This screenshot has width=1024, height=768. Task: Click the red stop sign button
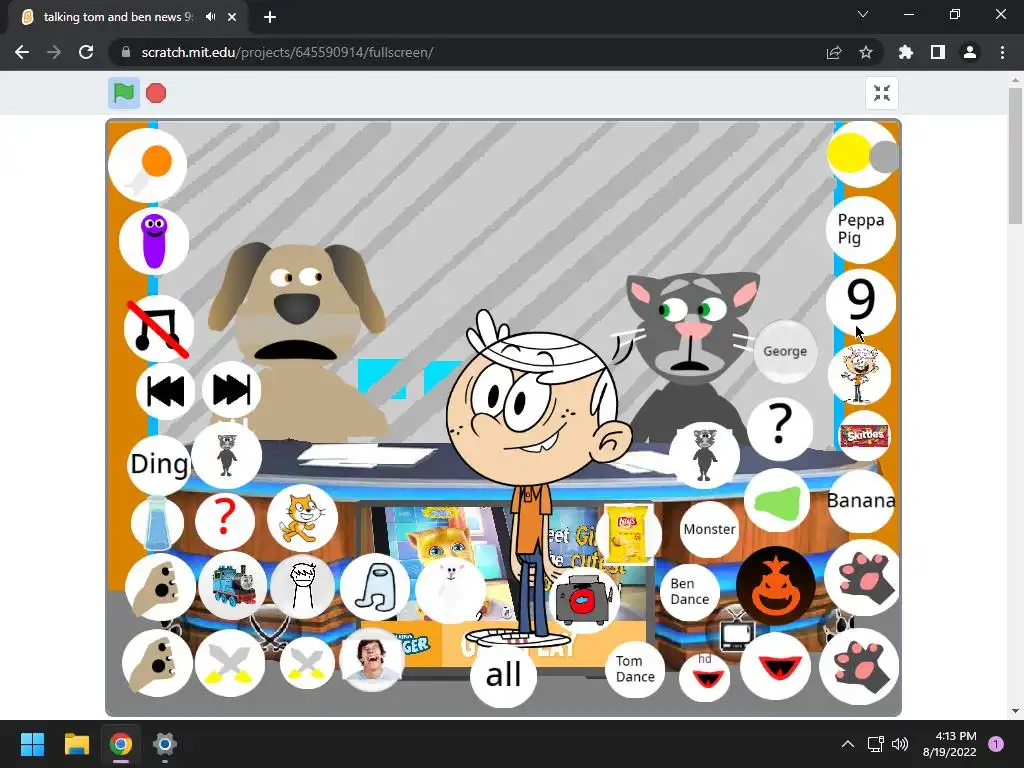click(156, 93)
